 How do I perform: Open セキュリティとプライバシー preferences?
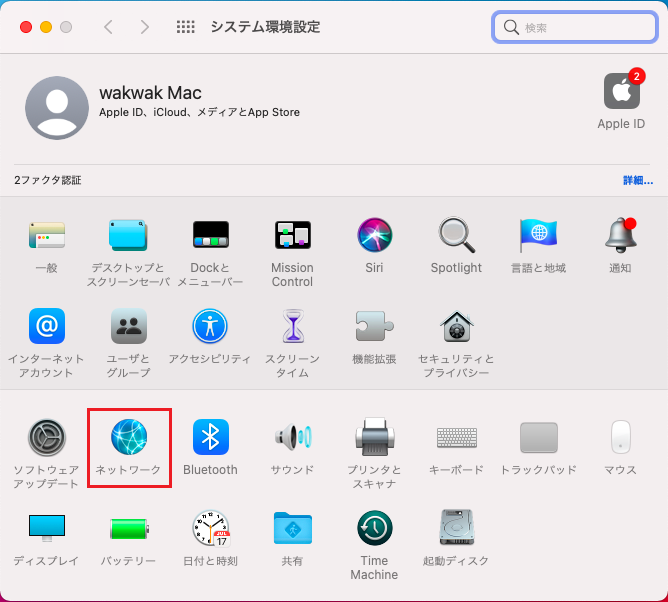coord(456,326)
